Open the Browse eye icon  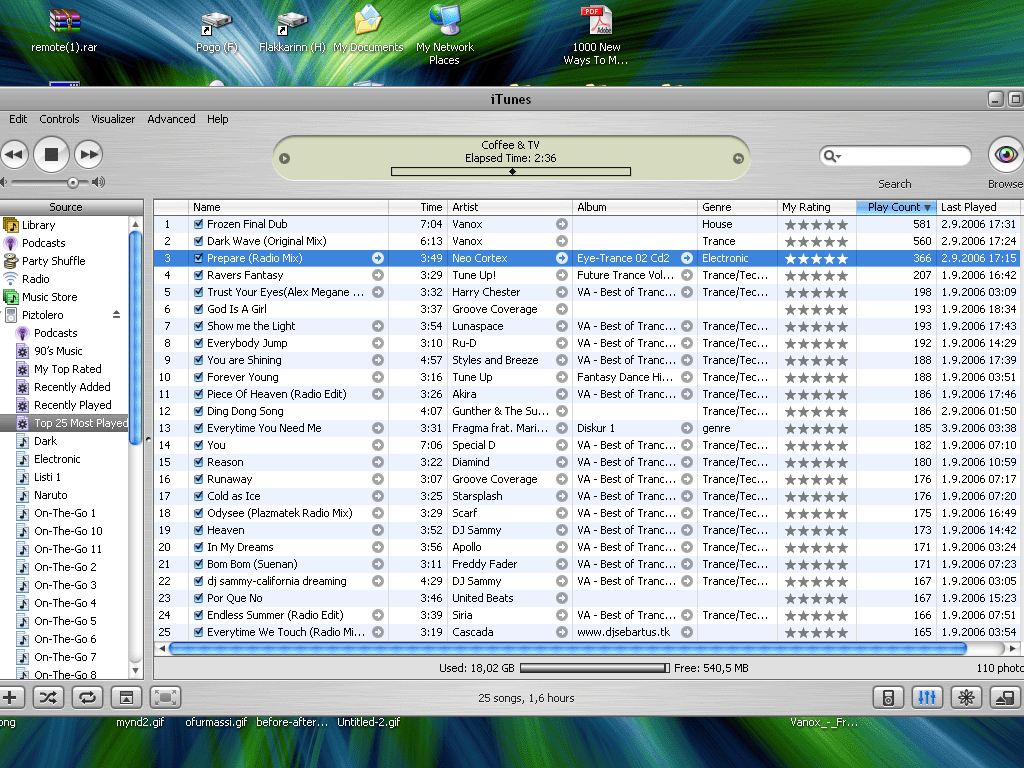pos(1005,155)
